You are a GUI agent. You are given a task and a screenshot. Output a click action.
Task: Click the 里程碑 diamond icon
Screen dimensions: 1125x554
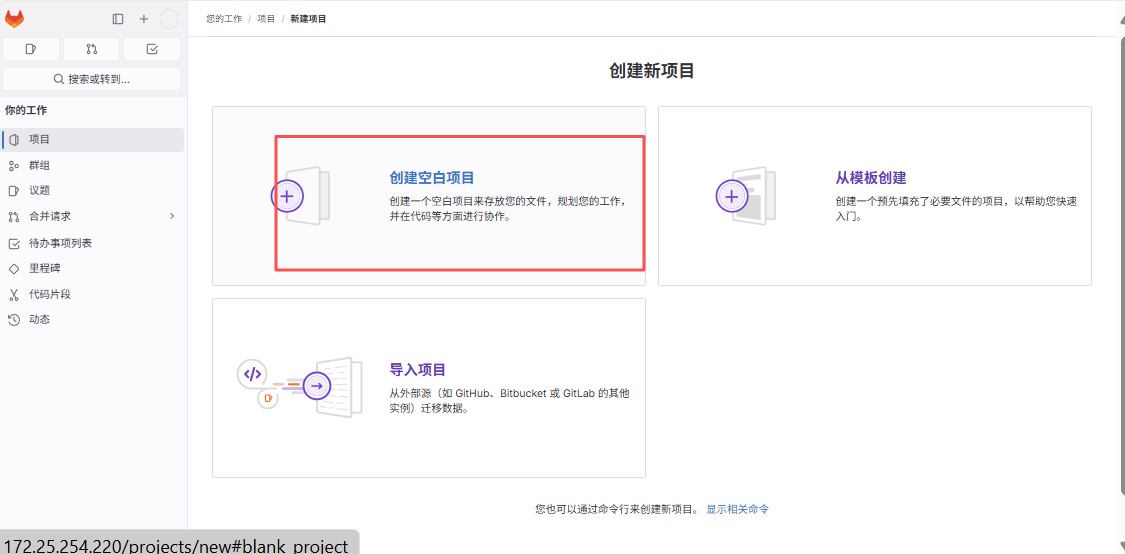[x=14, y=268]
